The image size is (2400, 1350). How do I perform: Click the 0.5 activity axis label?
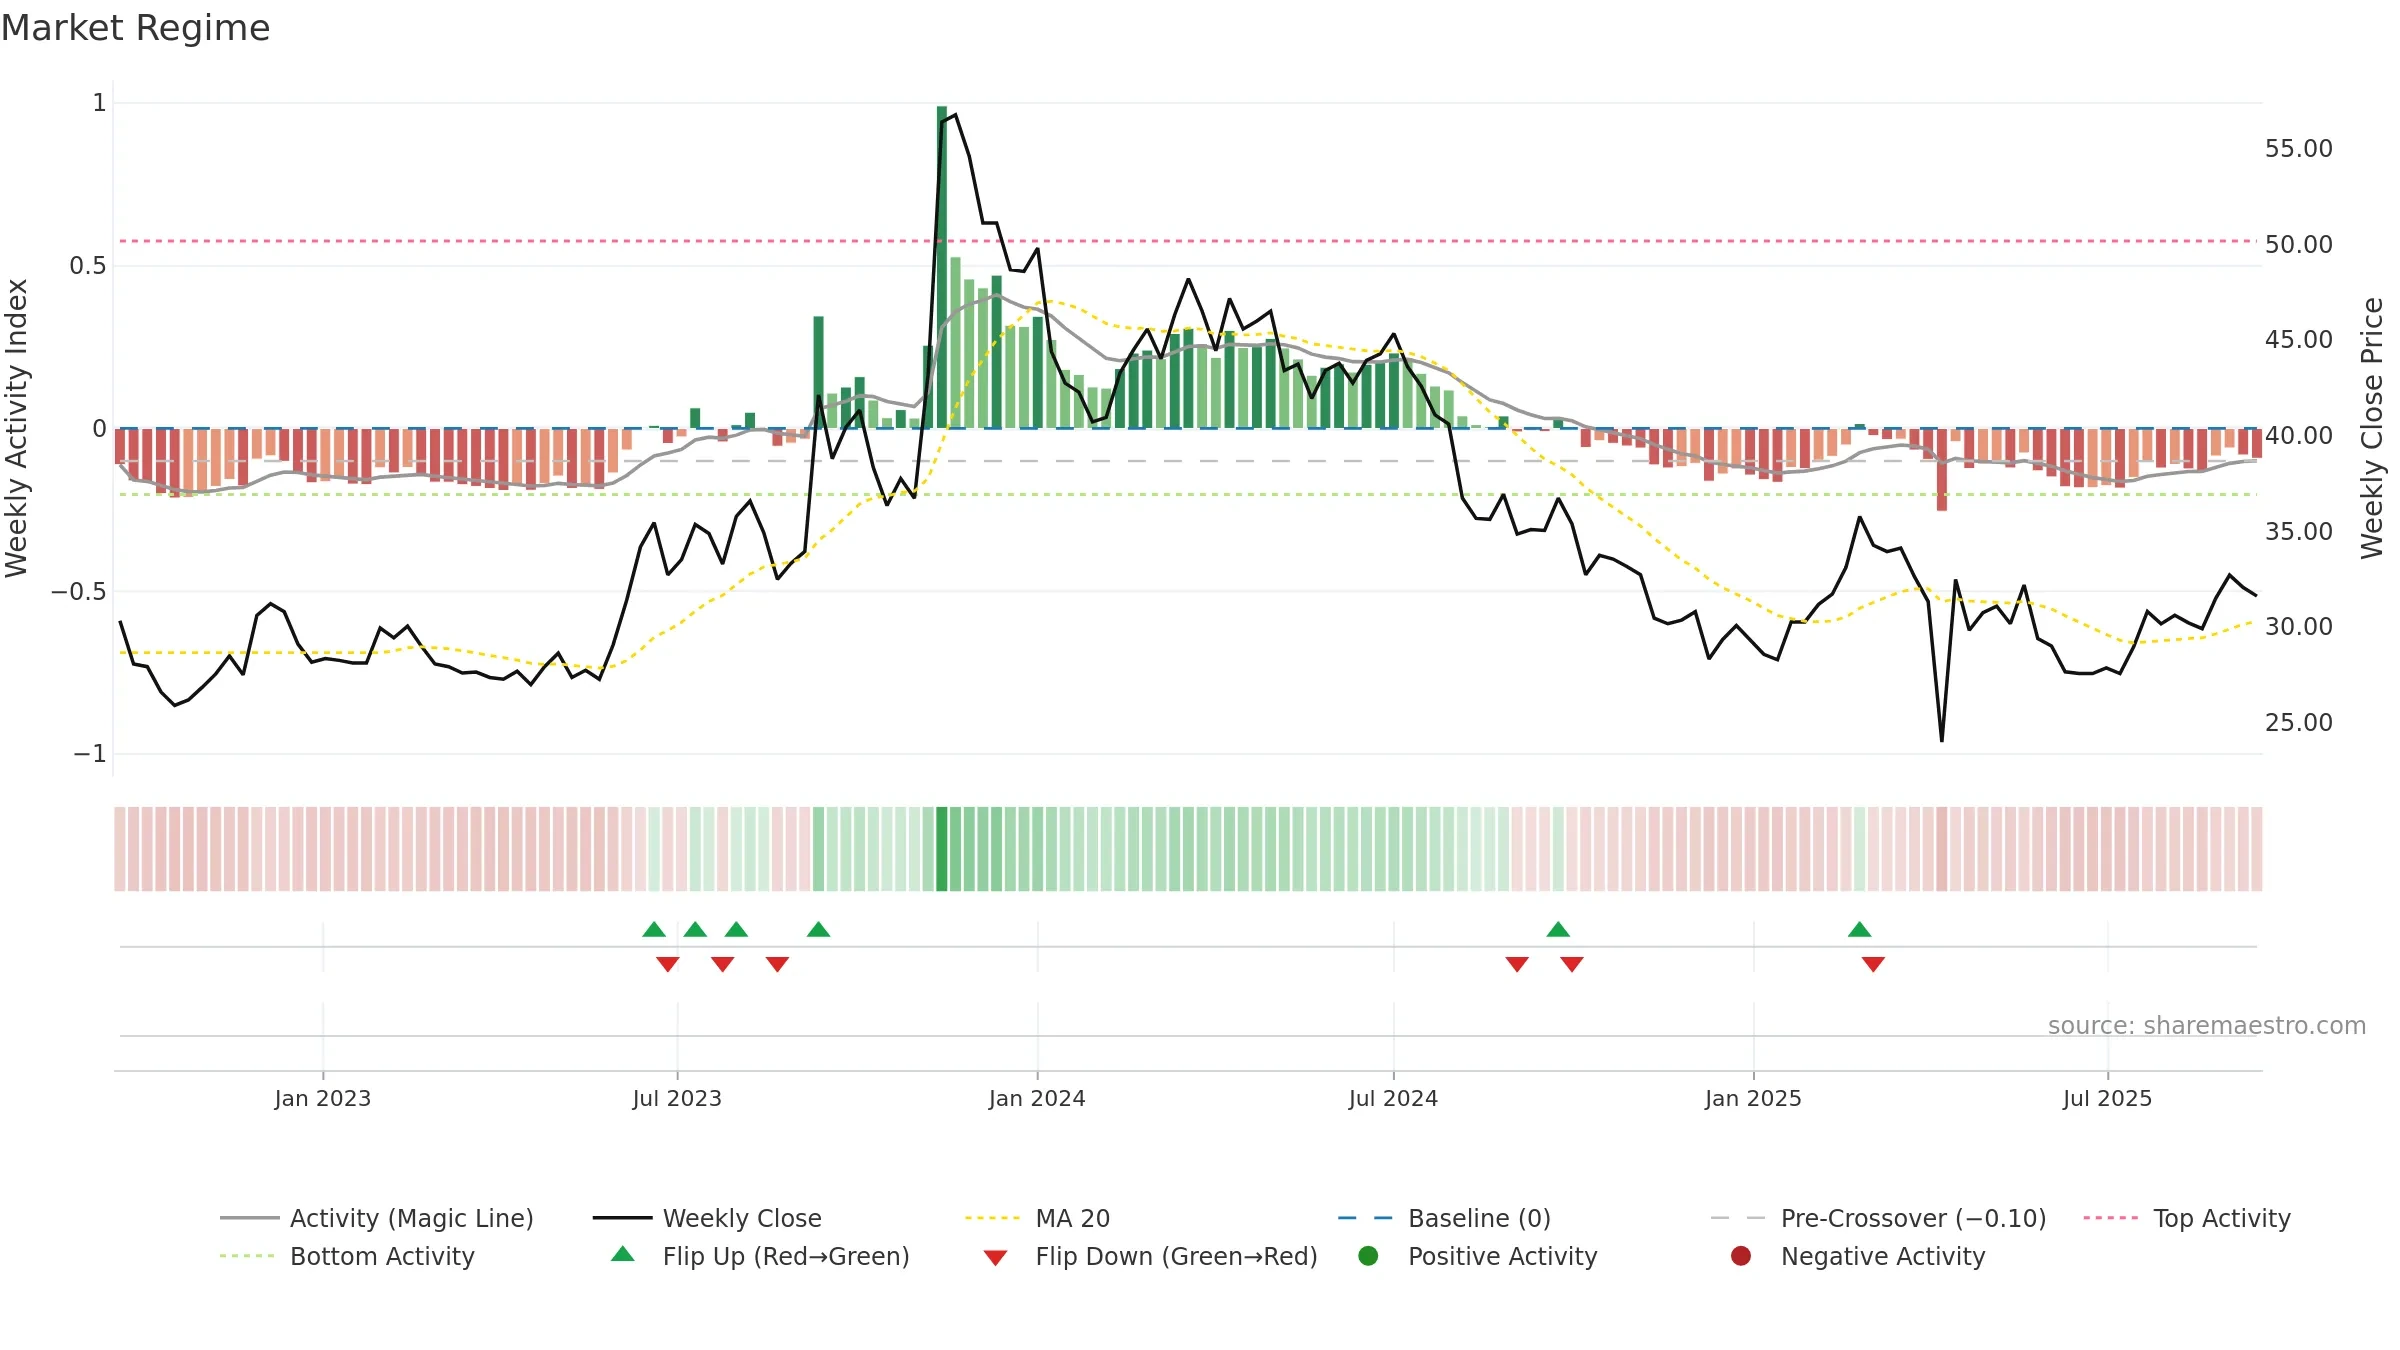pyautogui.click(x=88, y=266)
